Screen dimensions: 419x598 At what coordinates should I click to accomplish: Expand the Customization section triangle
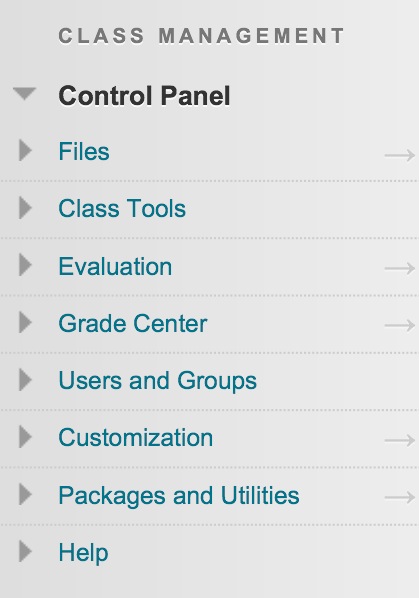pos(25,437)
